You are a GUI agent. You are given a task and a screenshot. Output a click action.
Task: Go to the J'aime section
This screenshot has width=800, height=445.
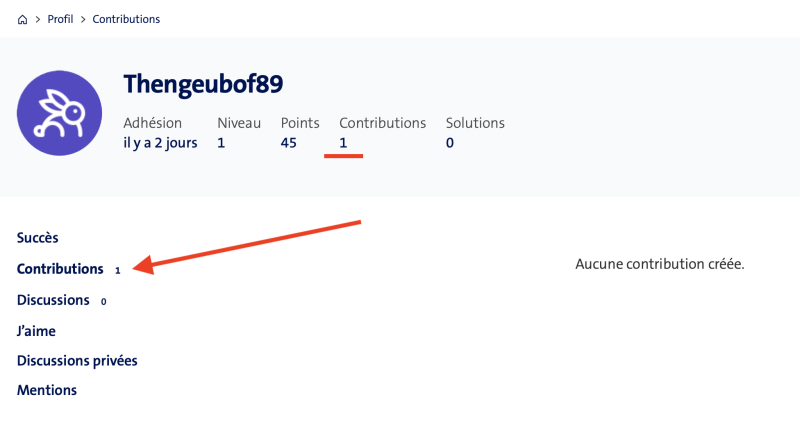coord(36,330)
